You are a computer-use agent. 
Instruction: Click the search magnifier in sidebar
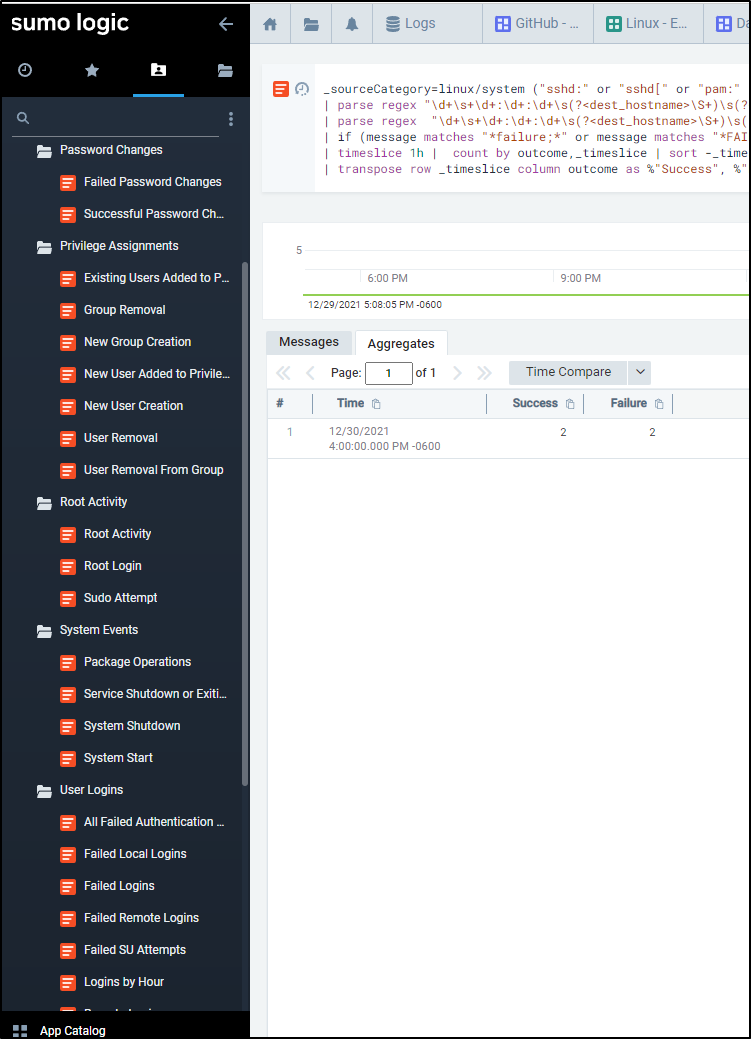[23, 118]
